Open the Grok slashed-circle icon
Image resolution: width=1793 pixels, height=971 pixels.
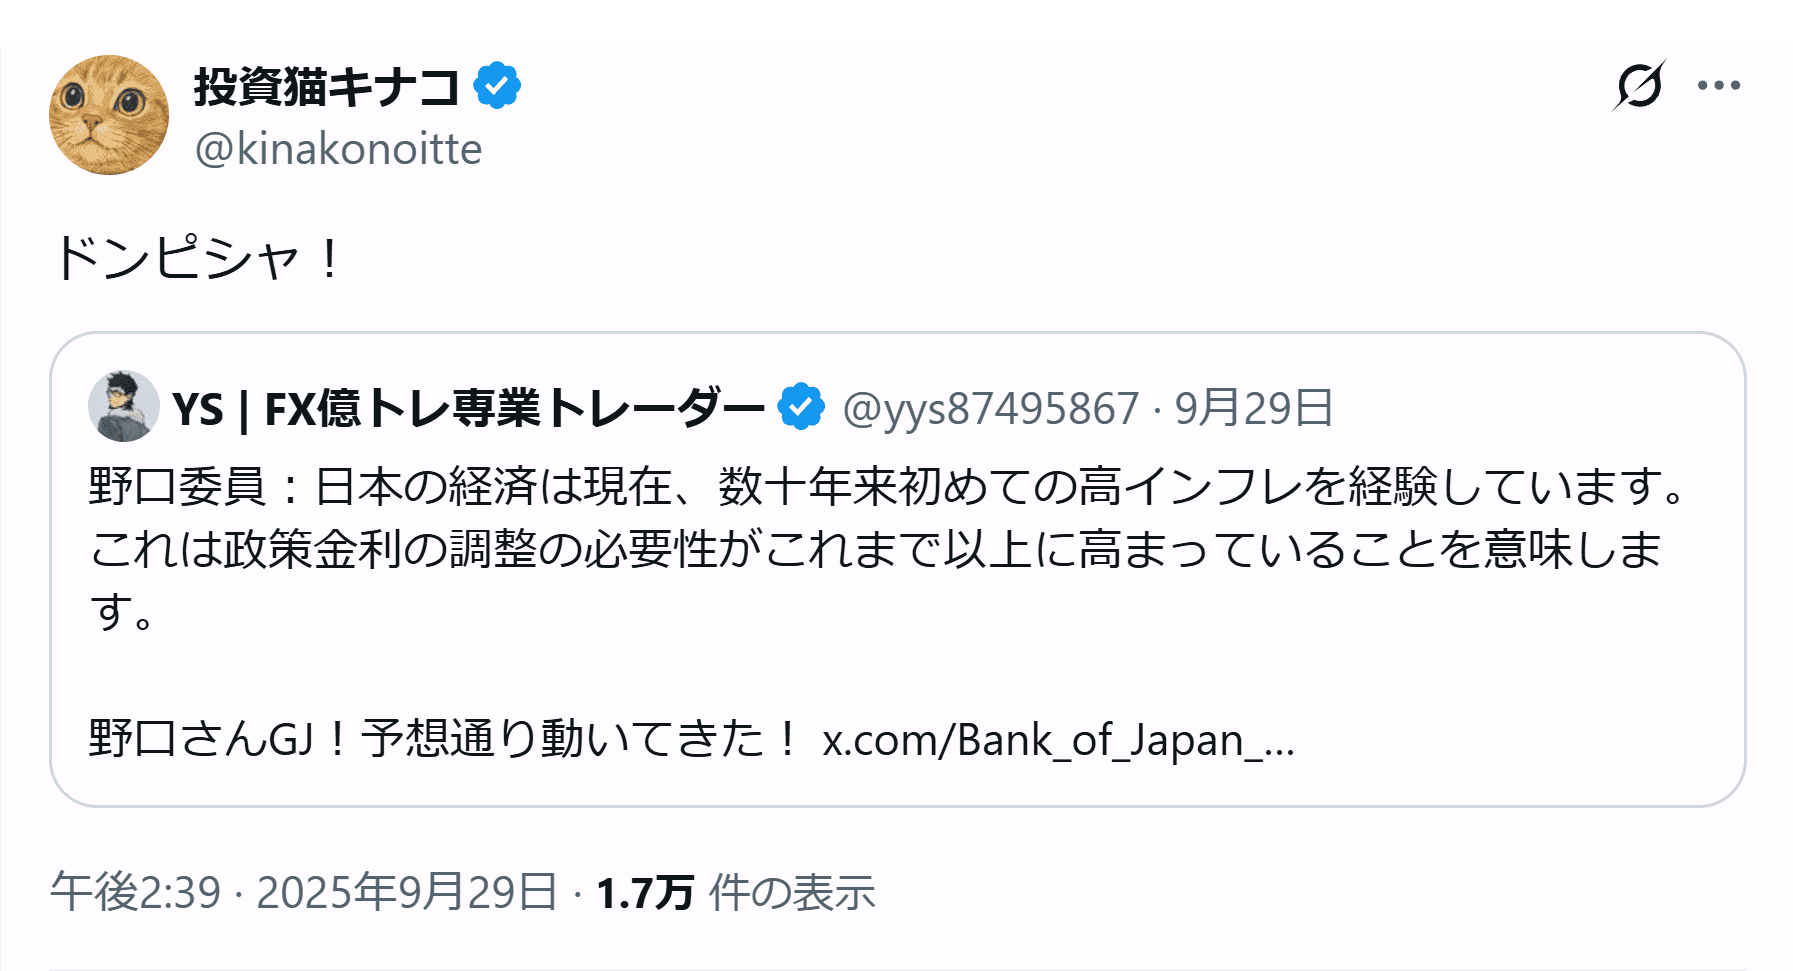tap(1638, 86)
